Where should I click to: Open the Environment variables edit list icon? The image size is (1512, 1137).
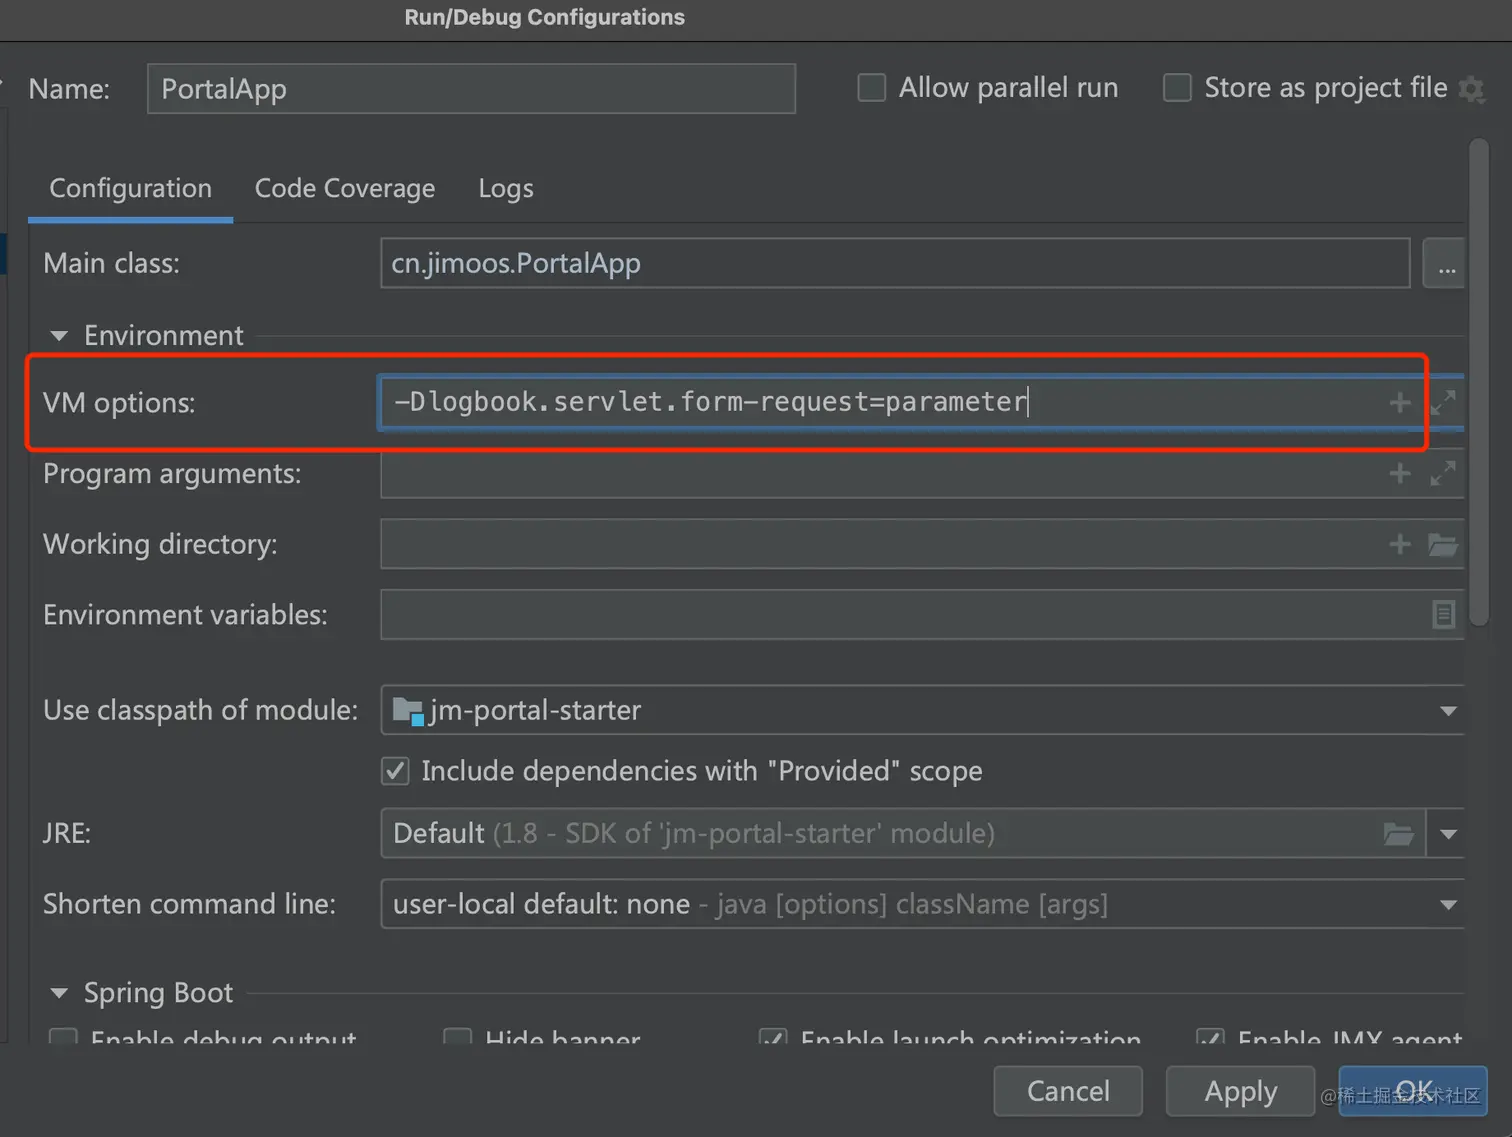click(x=1443, y=614)
